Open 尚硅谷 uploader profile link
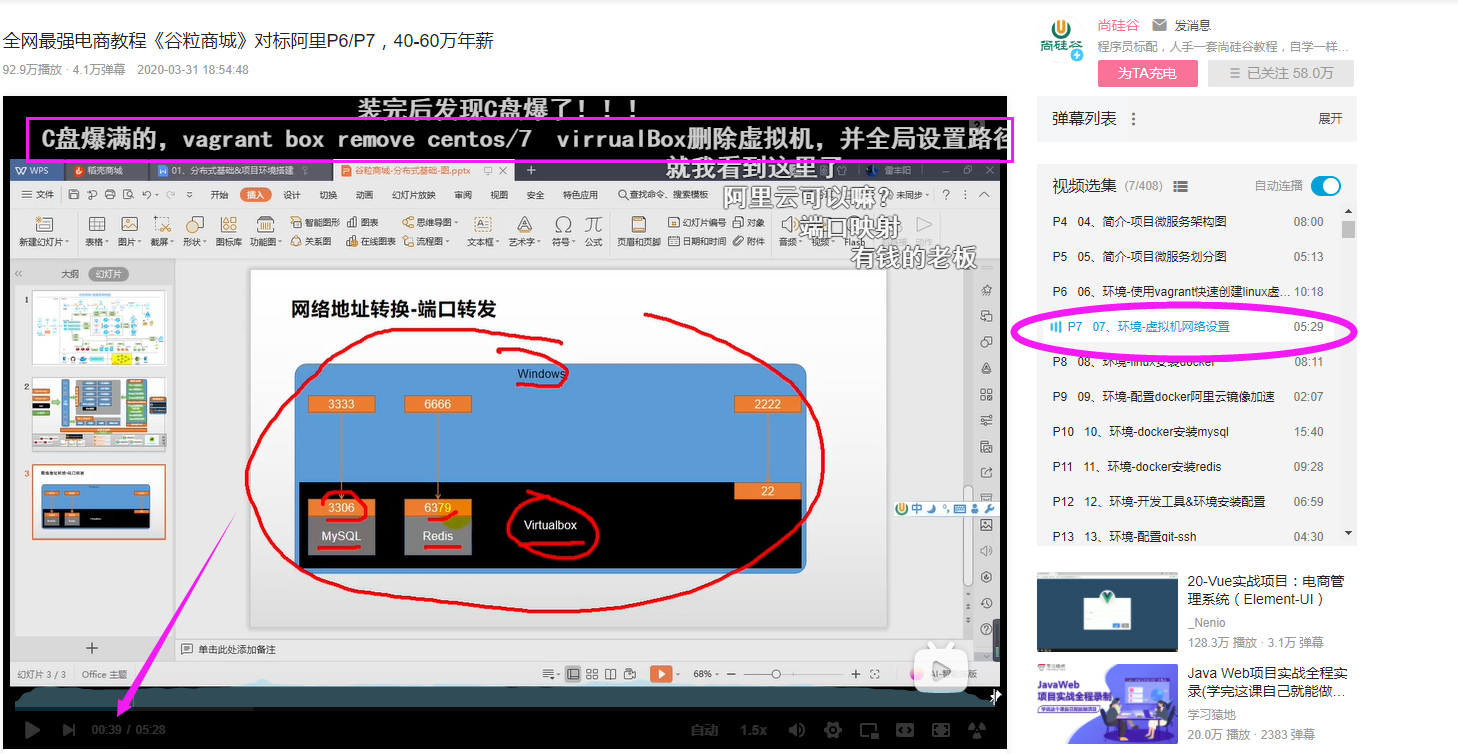The width and height of the screenshot is (1458, 754). 1118,25
